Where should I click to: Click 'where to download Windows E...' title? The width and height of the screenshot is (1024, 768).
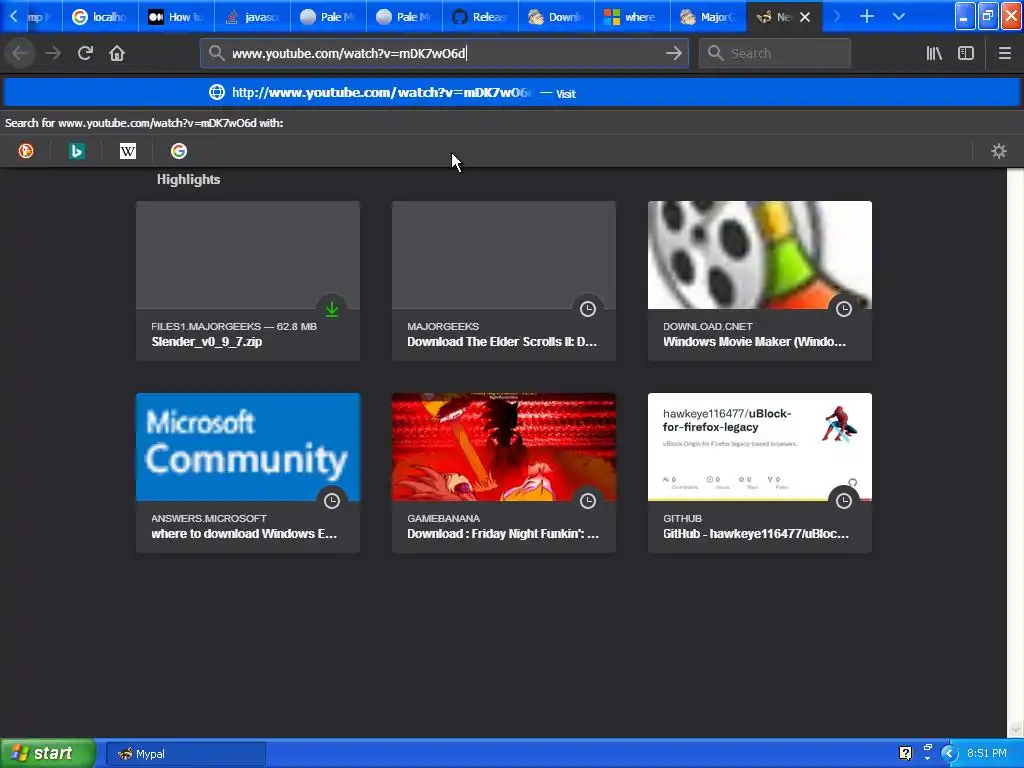click(244, 534)
